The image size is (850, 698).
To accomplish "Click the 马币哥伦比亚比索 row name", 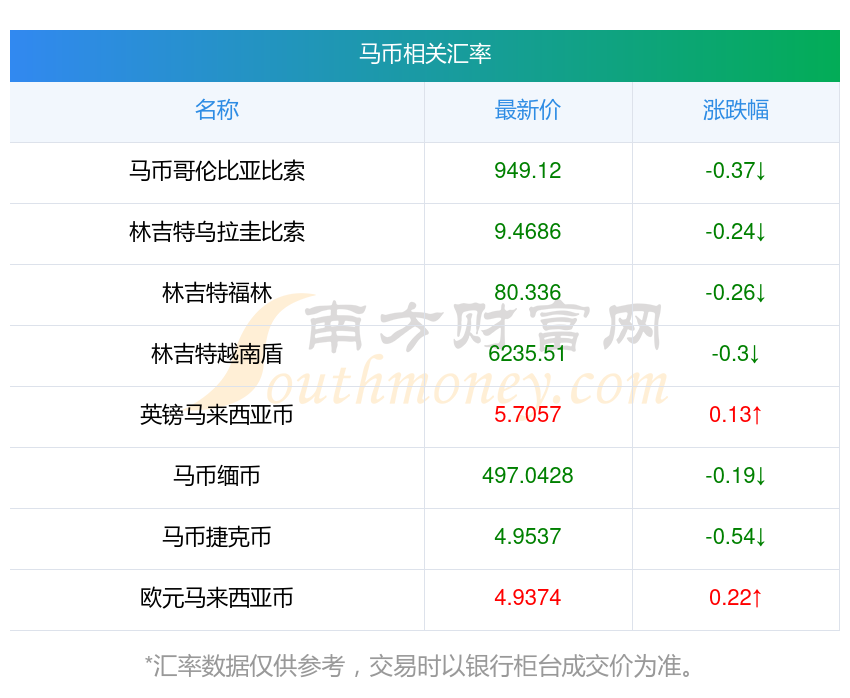I will pos(217,171).
